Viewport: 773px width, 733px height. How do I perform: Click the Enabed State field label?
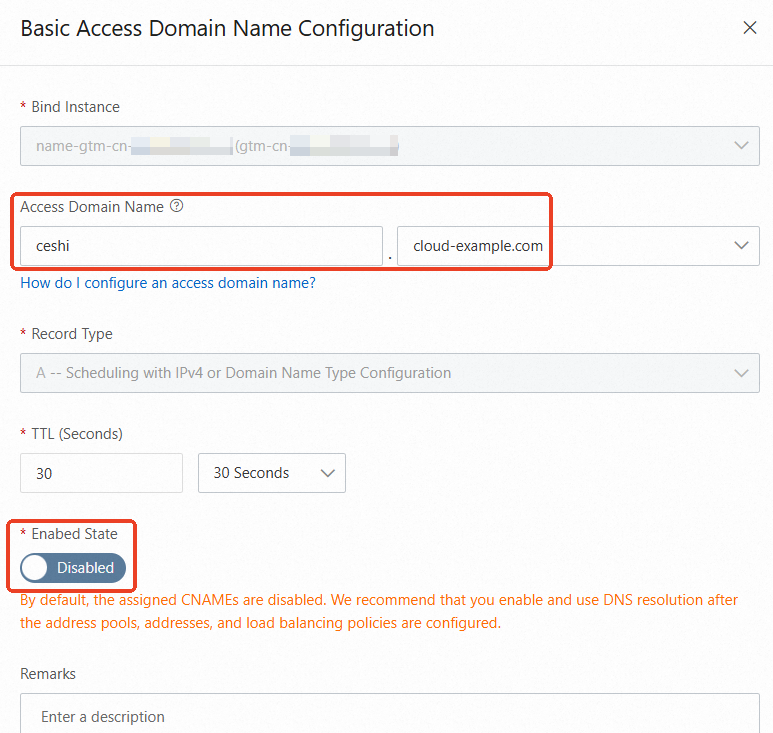coord(74,534)
